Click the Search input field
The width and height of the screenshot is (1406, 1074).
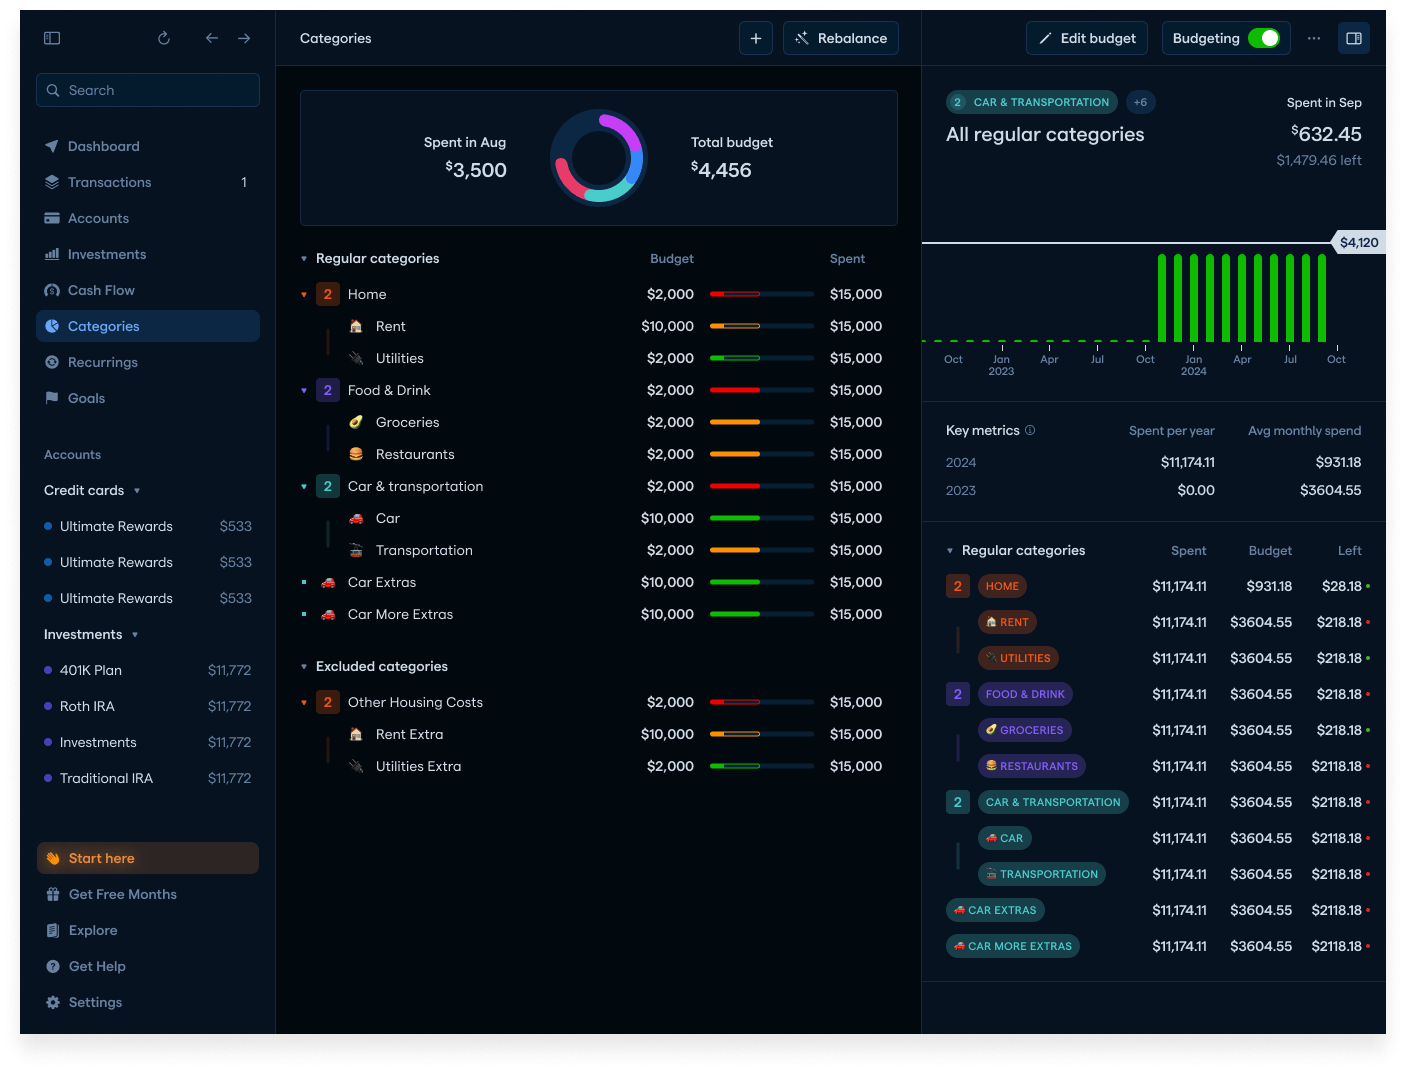point(148,90)
